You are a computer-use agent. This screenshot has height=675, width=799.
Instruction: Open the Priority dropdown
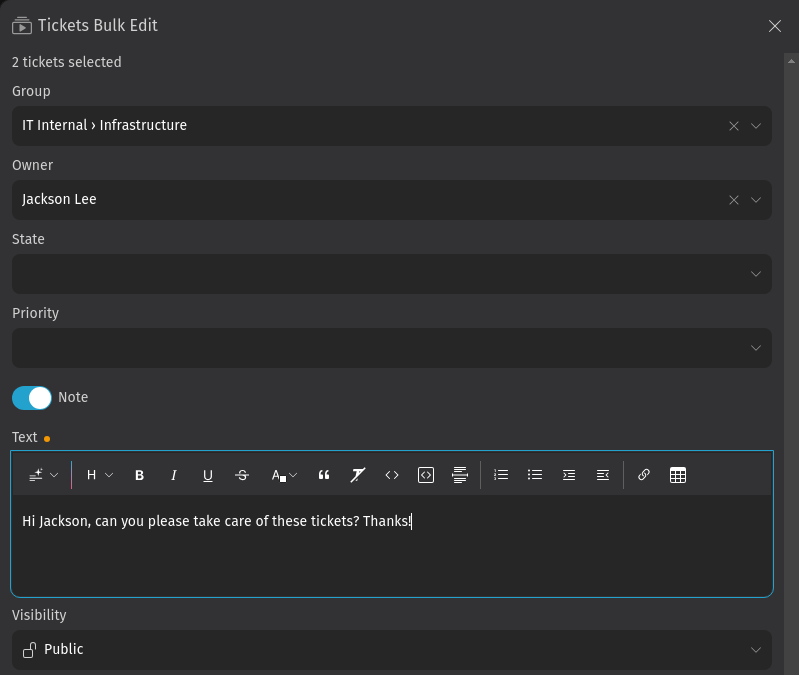click(392, 348)
